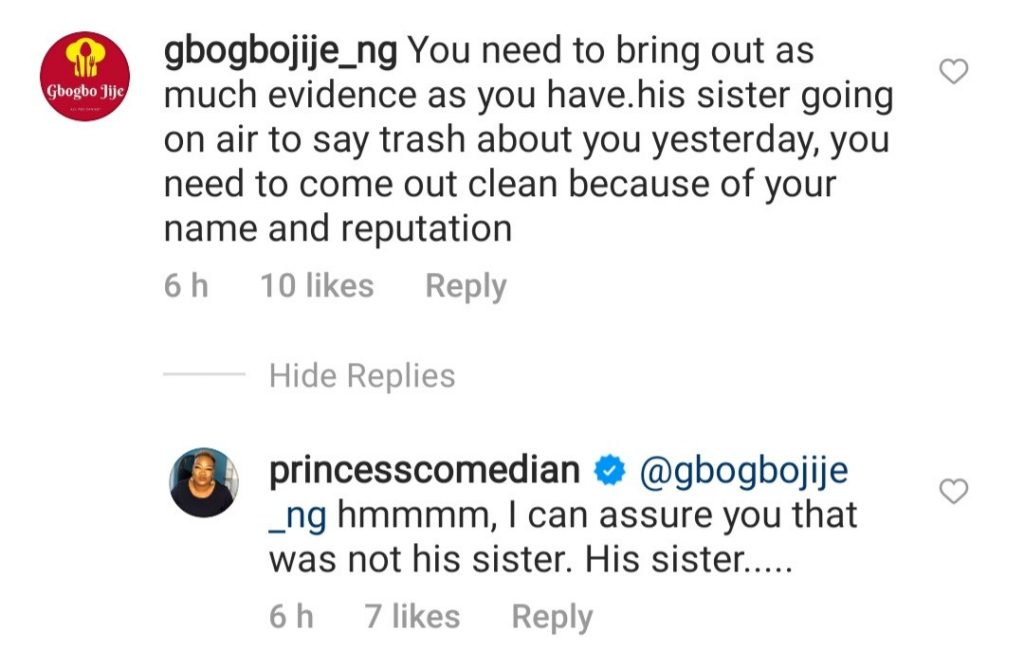Viewport: 1024px width, 668px height.
Task: Collapse the thread with Hide Replies
Action: click(x=362, y=376)
